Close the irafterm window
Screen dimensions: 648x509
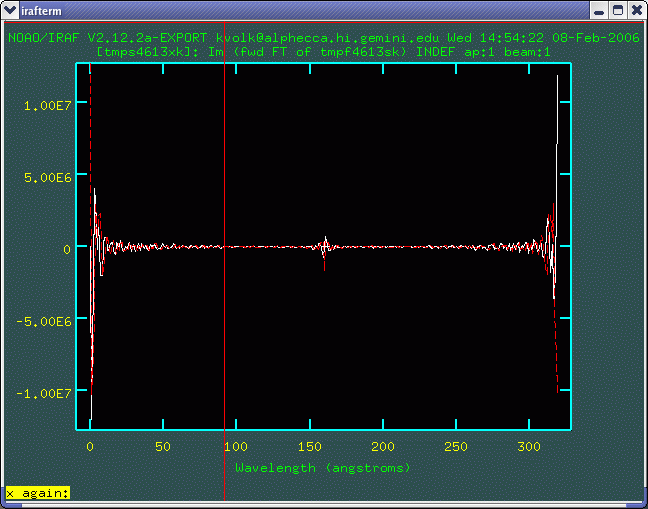tap(637, 10)
